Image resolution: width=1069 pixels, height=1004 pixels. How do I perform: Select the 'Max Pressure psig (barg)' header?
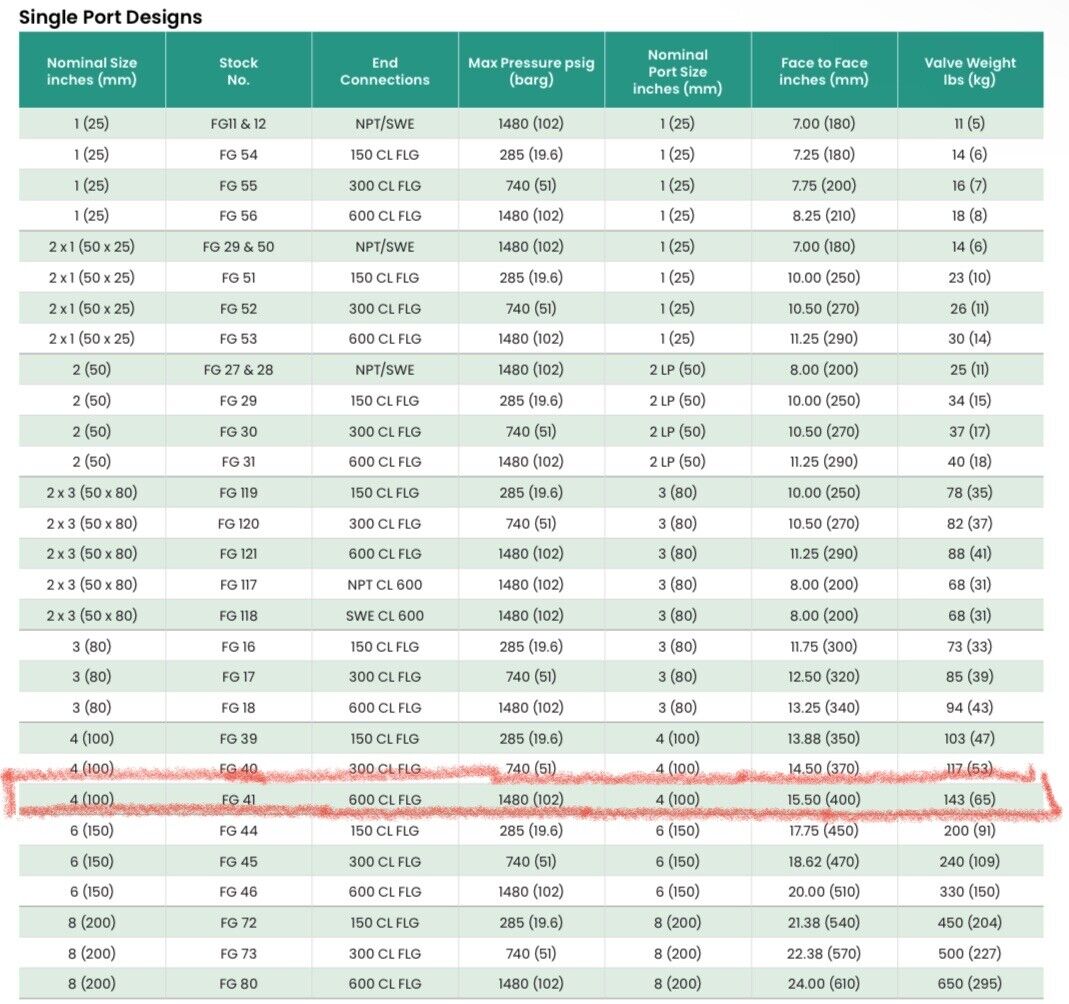[531, 71]
